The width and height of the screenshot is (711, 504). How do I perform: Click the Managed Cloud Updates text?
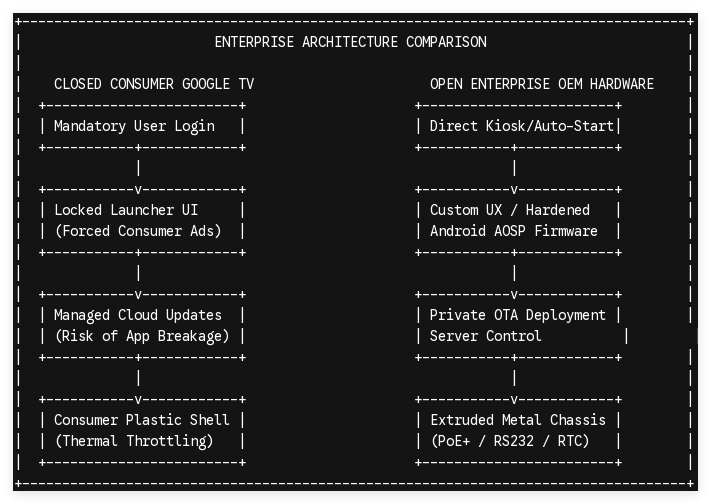[x=138, y=315]
